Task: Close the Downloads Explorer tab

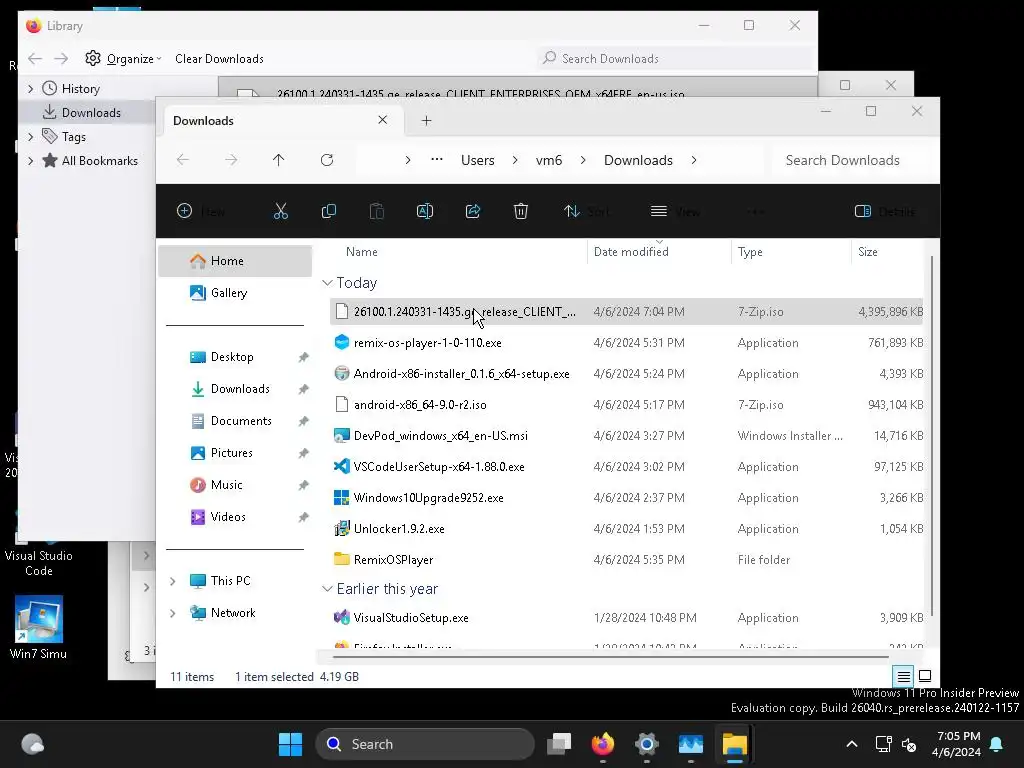Action: pyautogui.click(x=383, y=120)
